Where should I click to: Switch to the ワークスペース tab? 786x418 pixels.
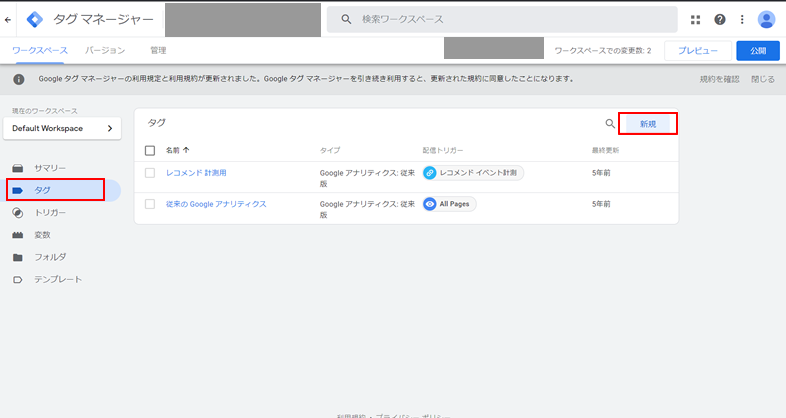[40, 50]
